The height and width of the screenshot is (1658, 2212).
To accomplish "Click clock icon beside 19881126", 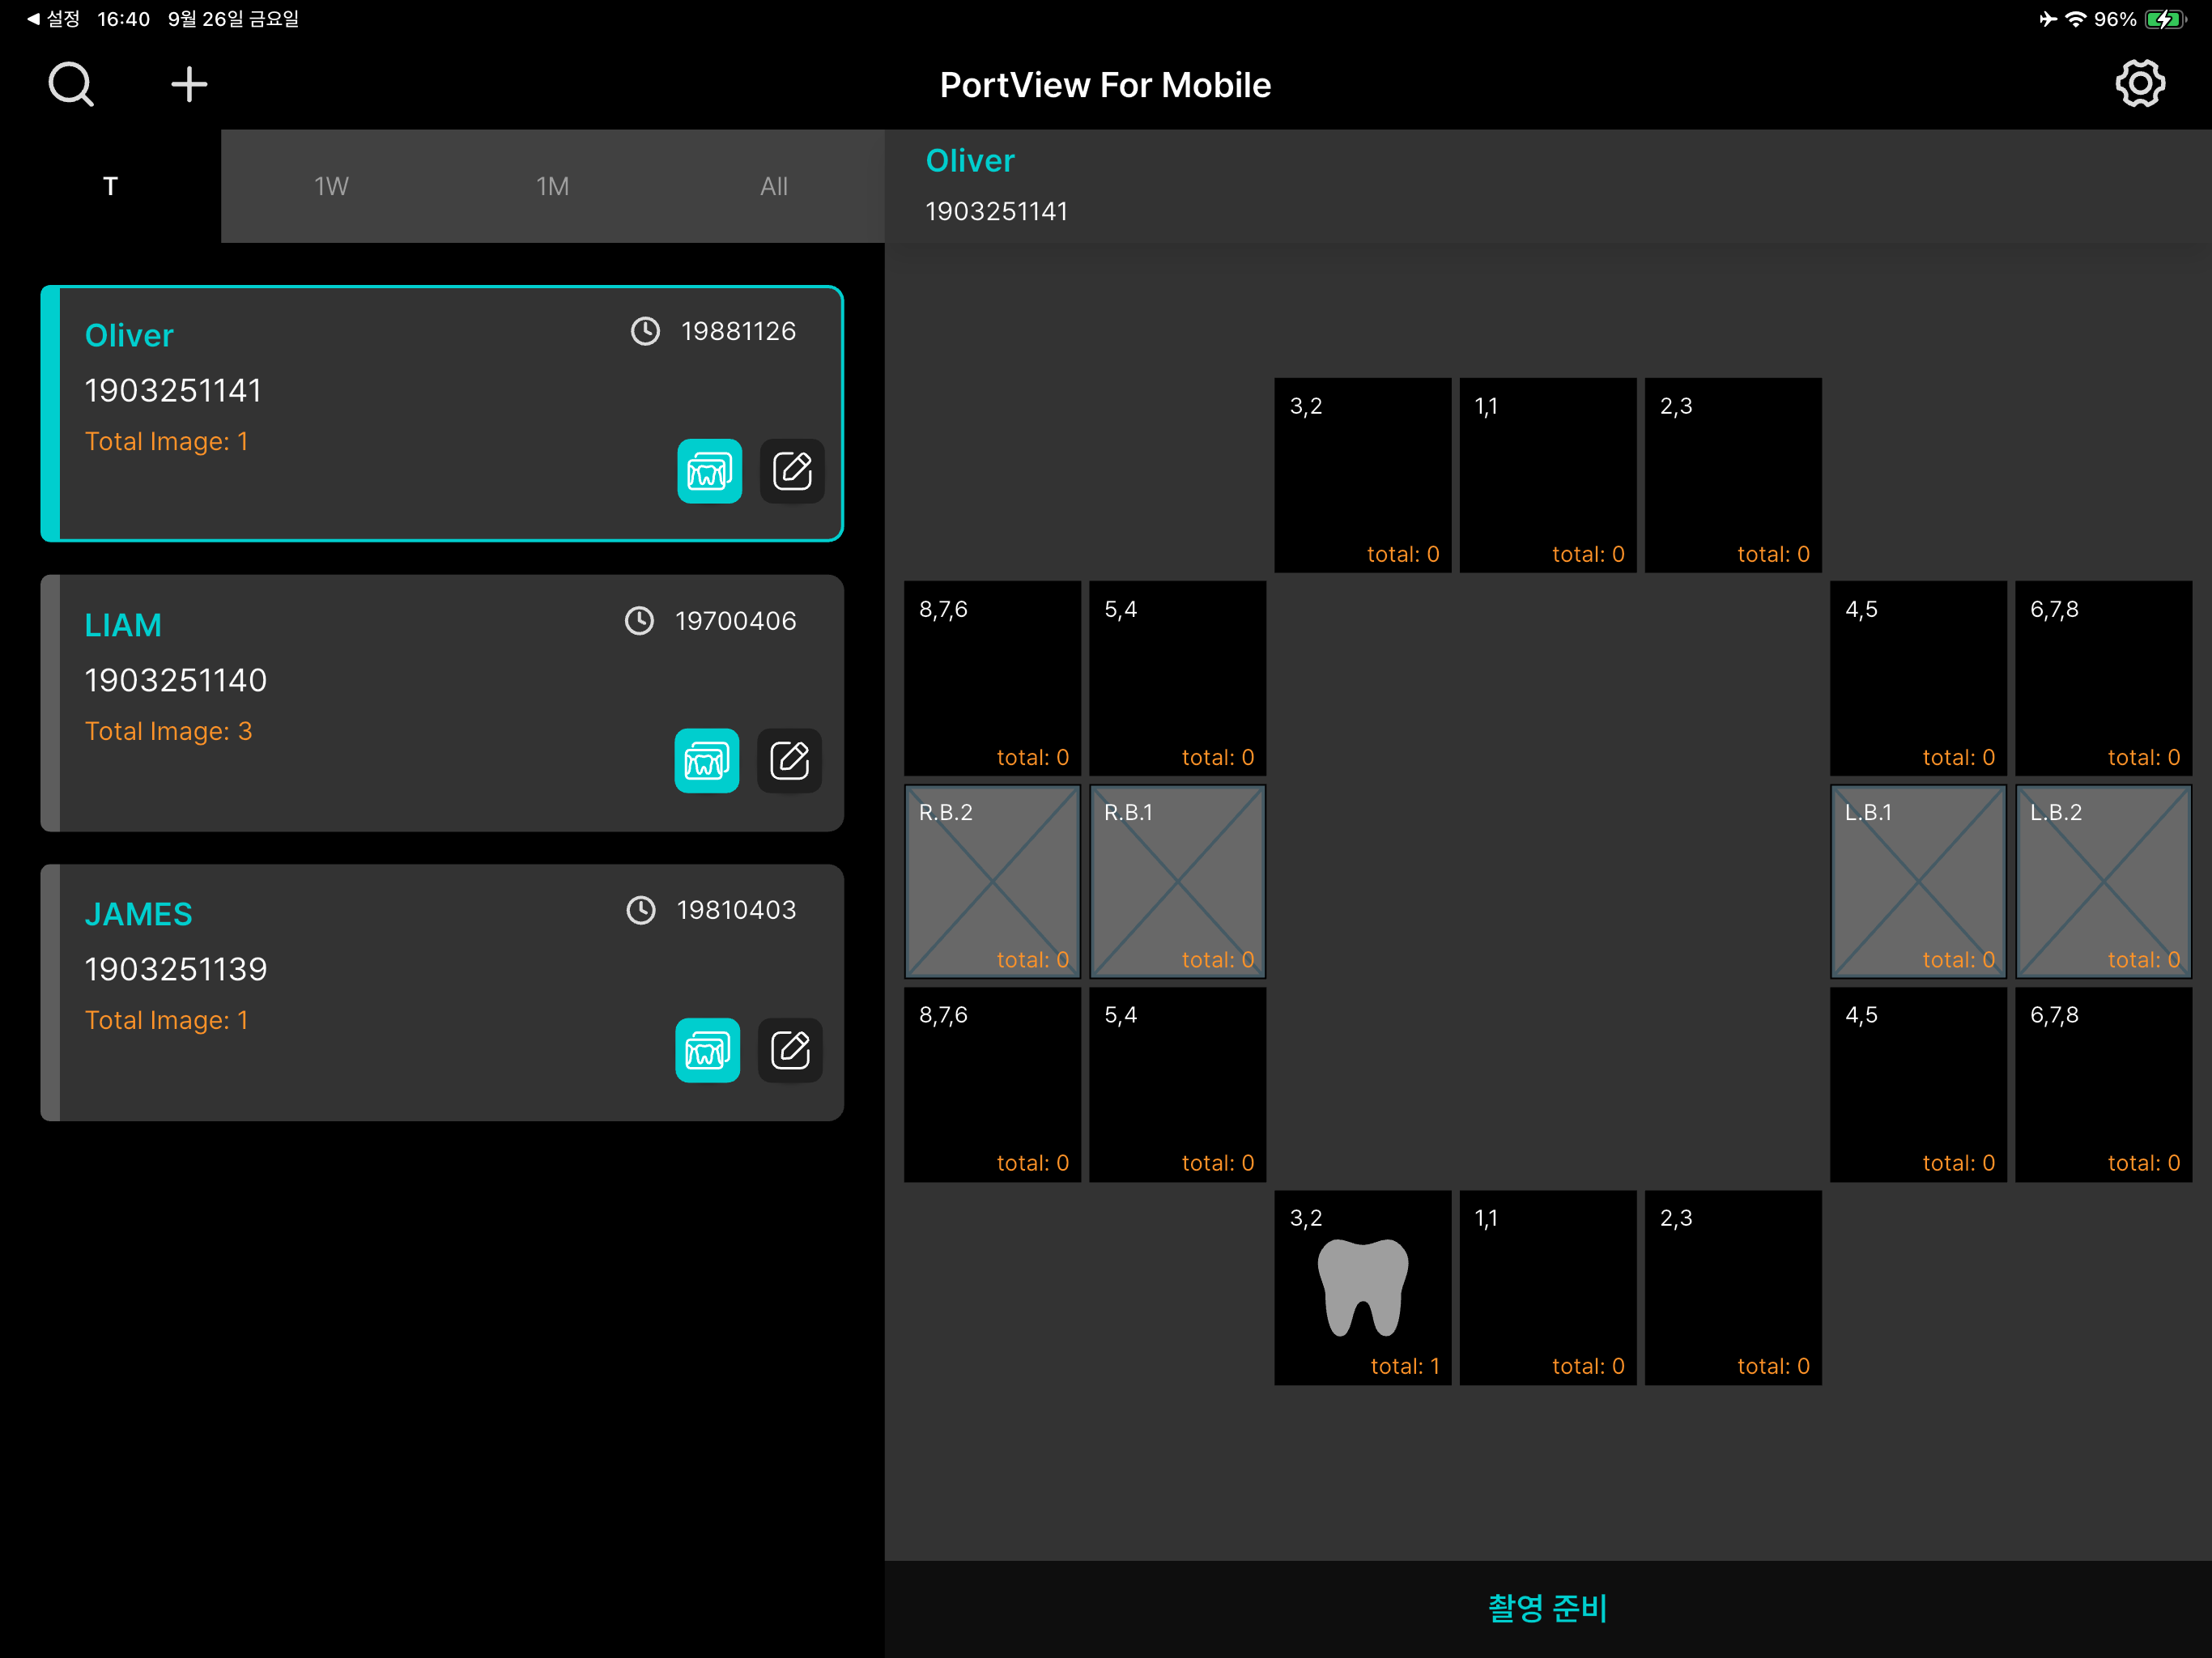I will [x=645, y=331].
